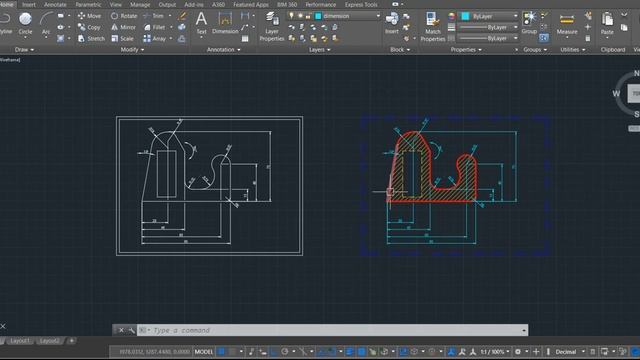Click the Move tool

click(x=89, y=16)
